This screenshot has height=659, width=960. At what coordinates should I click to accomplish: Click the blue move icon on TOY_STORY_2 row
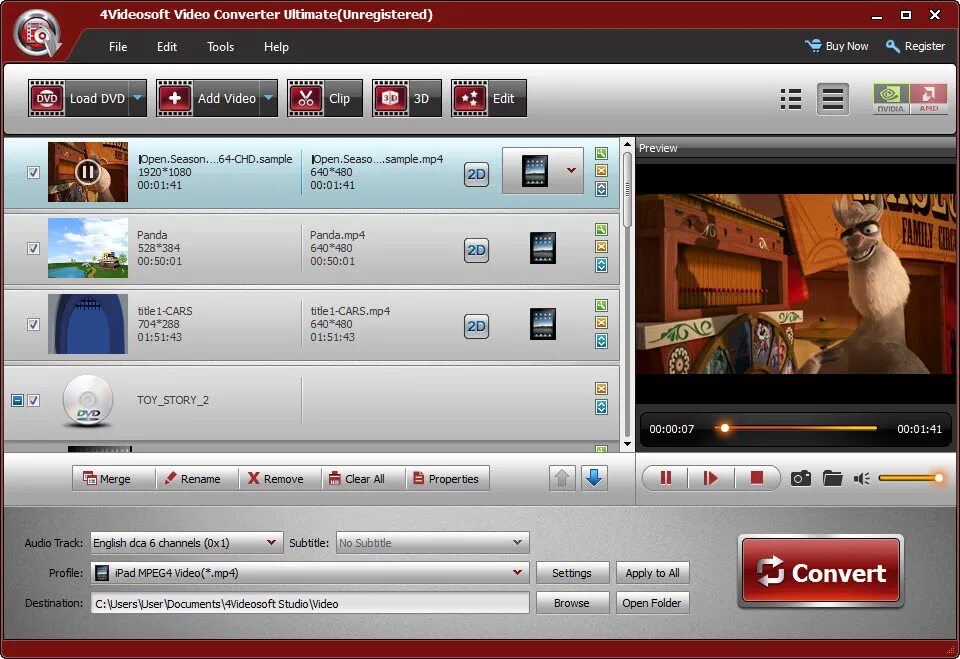601,407
